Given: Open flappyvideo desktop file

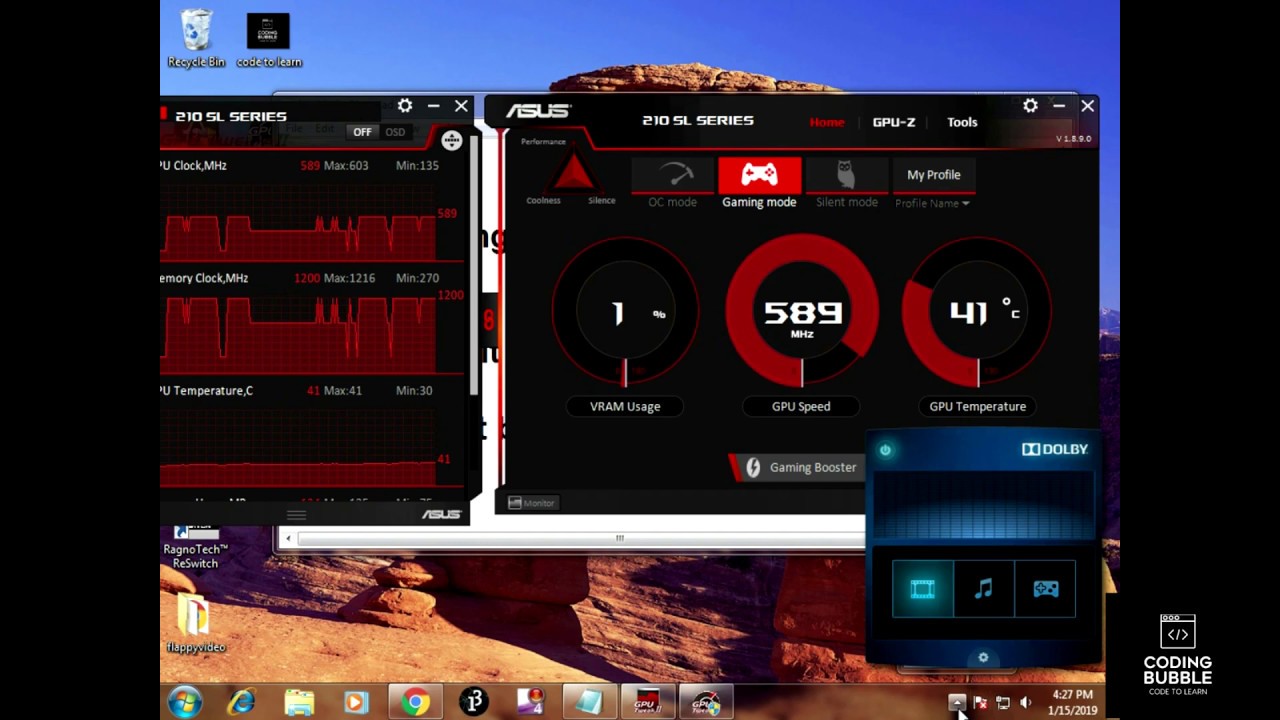Looking at the screenshot, I should pyautogui.click(x=195, y=622).
